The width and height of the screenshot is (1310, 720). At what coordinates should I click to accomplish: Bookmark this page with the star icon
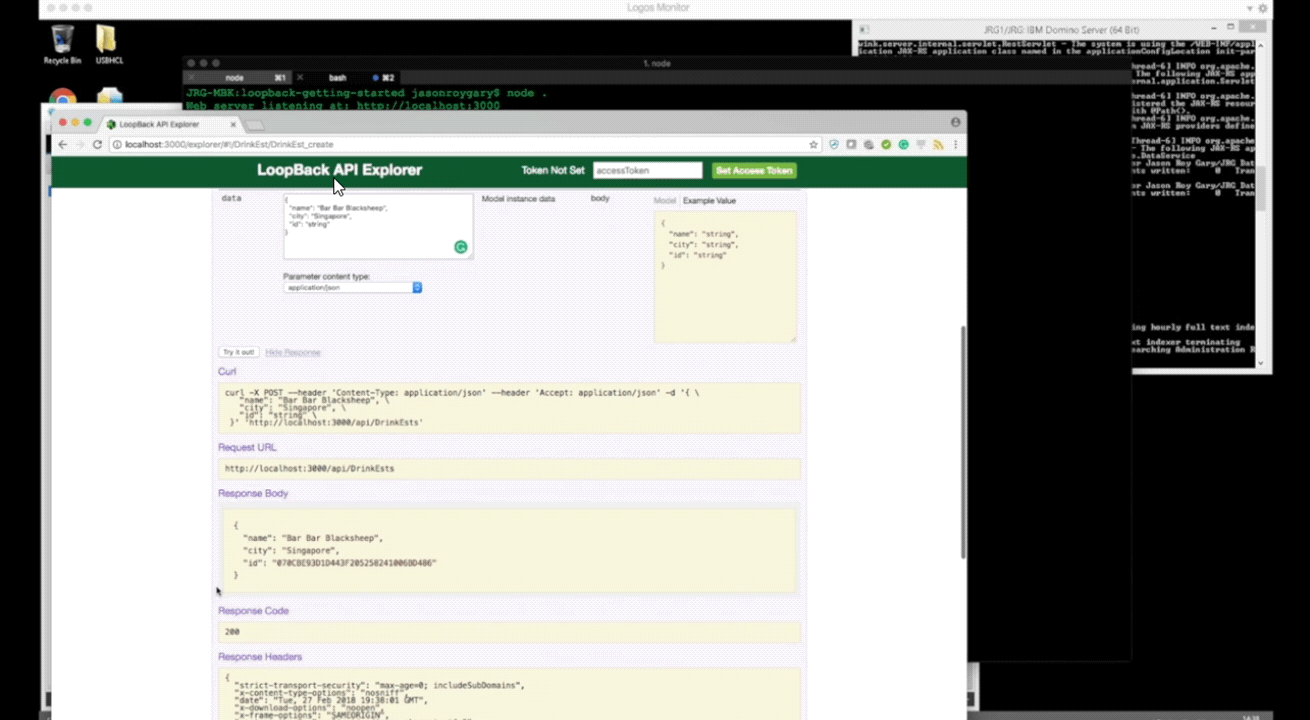(814, 144)
